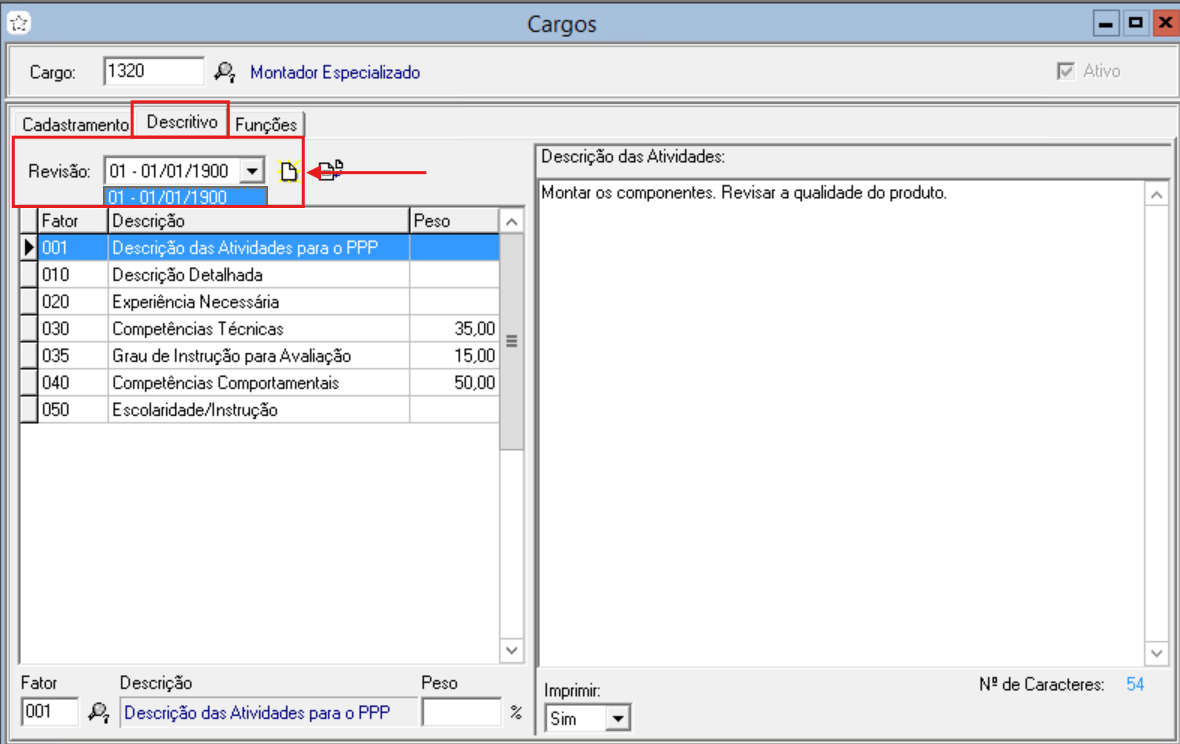Click the copy revision icon
This screenshot has height=744, width=1180.
pyautogui.click(x=331, y=171)
